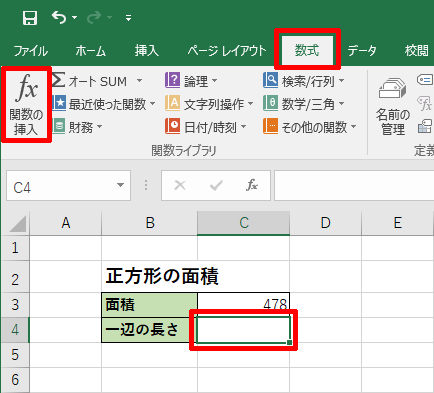The width and height of the screenshot is (434, 393).
Task: Switch to the データ tab
Action: [x=362, y=51]
